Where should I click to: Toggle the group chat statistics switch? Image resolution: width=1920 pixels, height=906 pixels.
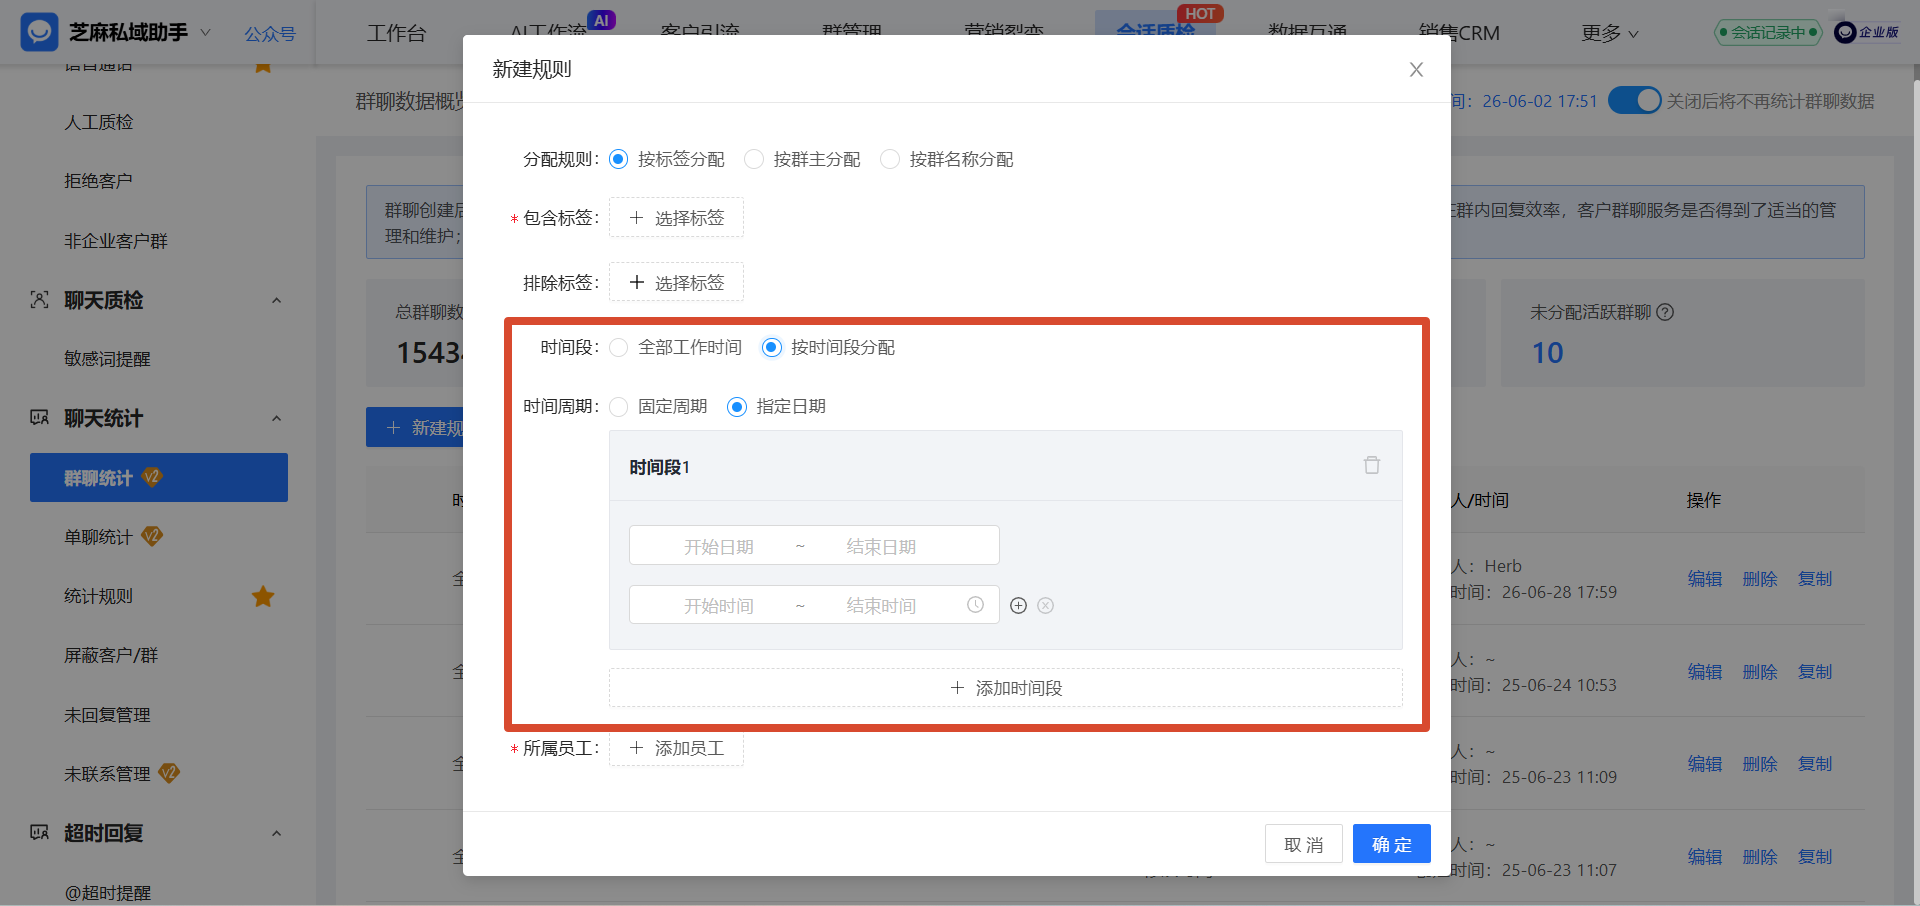point(1634,101)
